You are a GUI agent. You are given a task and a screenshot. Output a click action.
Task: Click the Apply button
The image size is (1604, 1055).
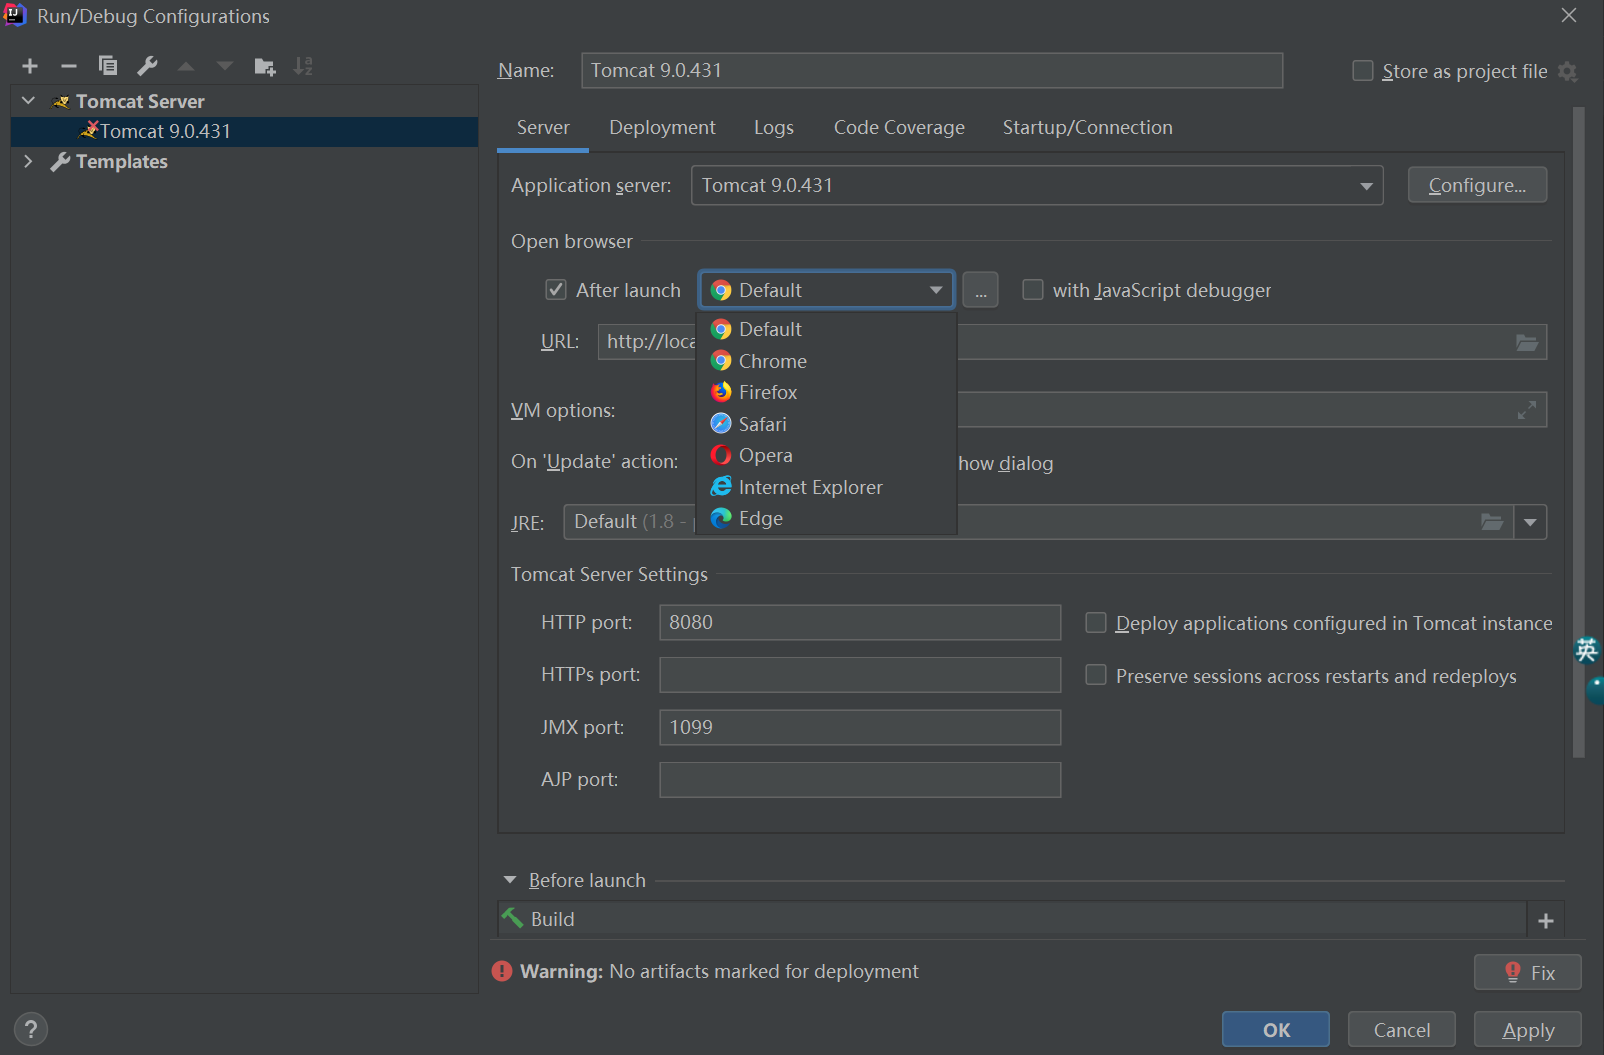pos(1528,1030)
